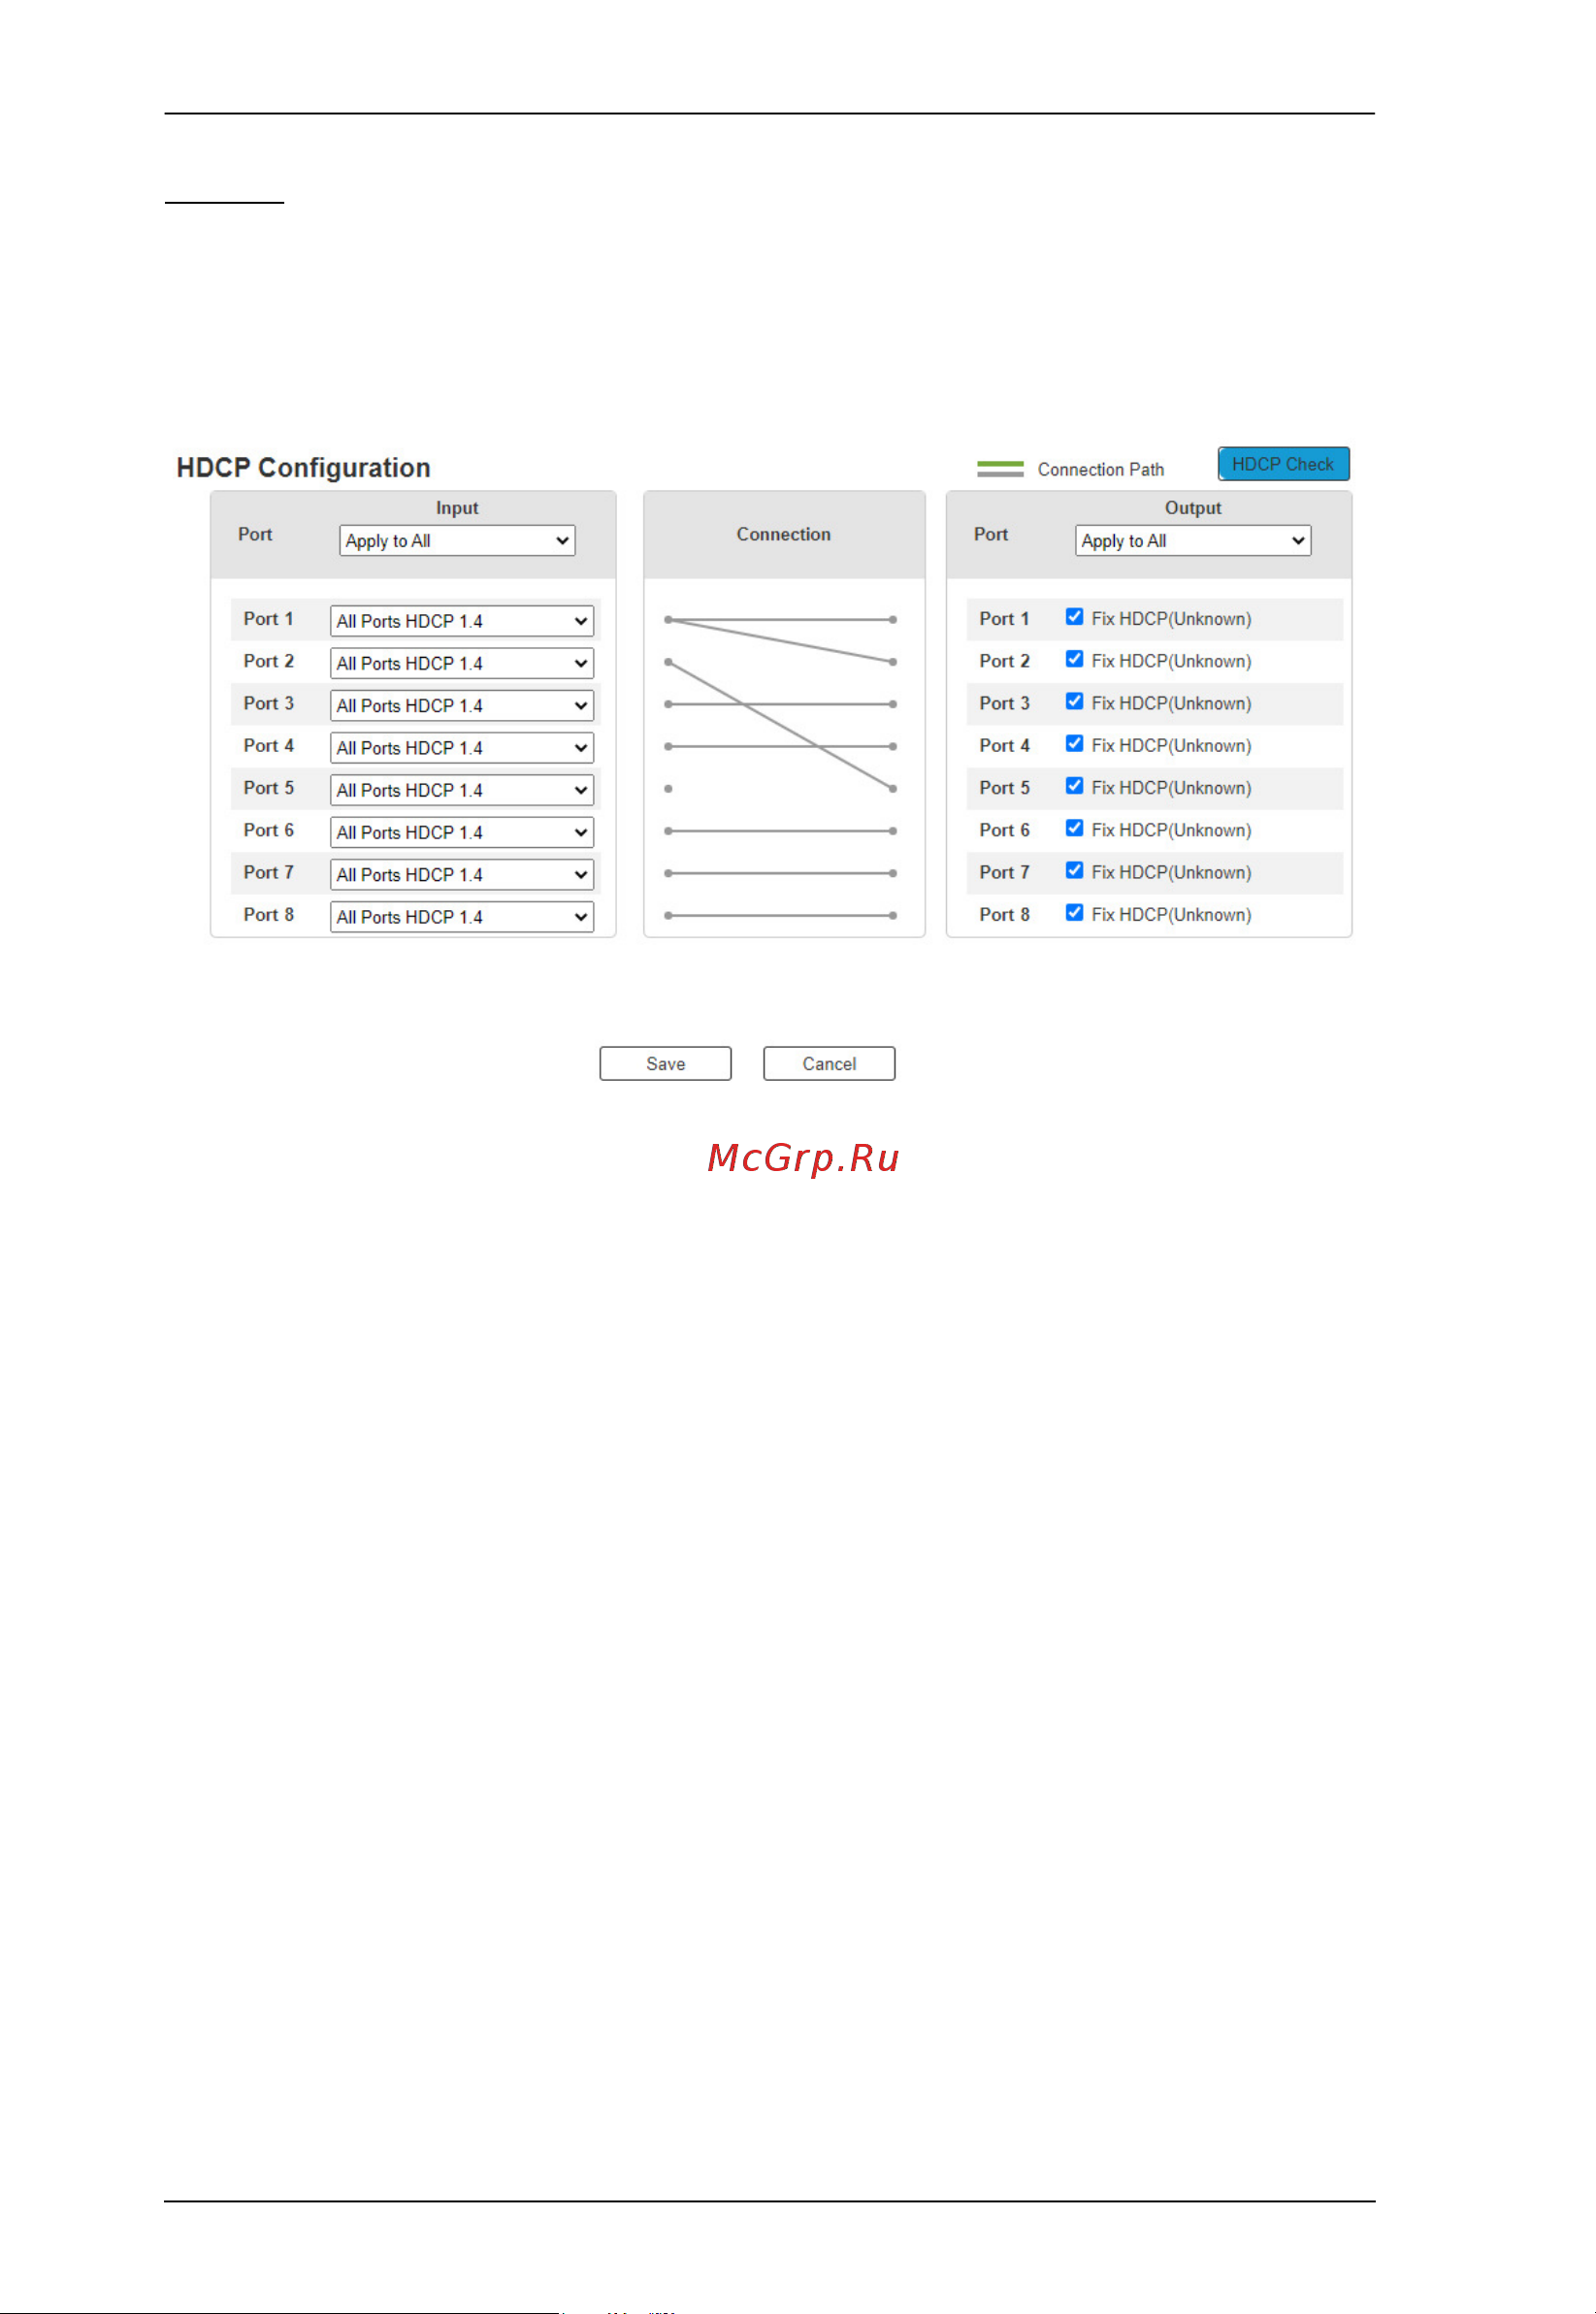Click the HDCP Check button
Image resolution: width=1596 pixels, height=2314 pixels.
pyautogui.click(x=1283, y=464)
